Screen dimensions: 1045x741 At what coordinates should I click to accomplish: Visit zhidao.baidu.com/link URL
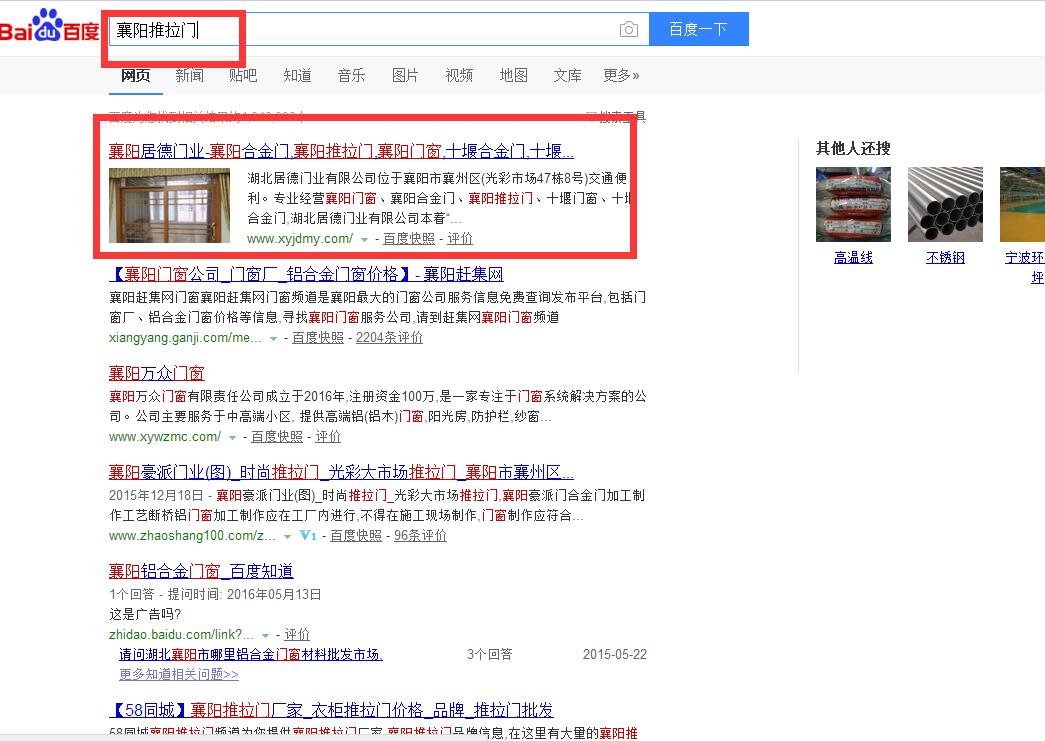coord(181,635)
